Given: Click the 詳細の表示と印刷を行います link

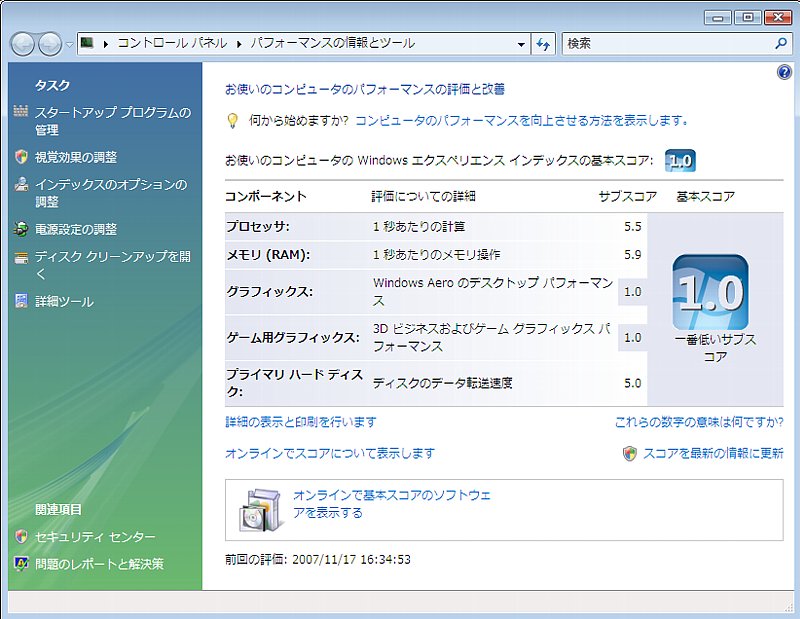Looking at the screenshot, I should click(301, 422).
